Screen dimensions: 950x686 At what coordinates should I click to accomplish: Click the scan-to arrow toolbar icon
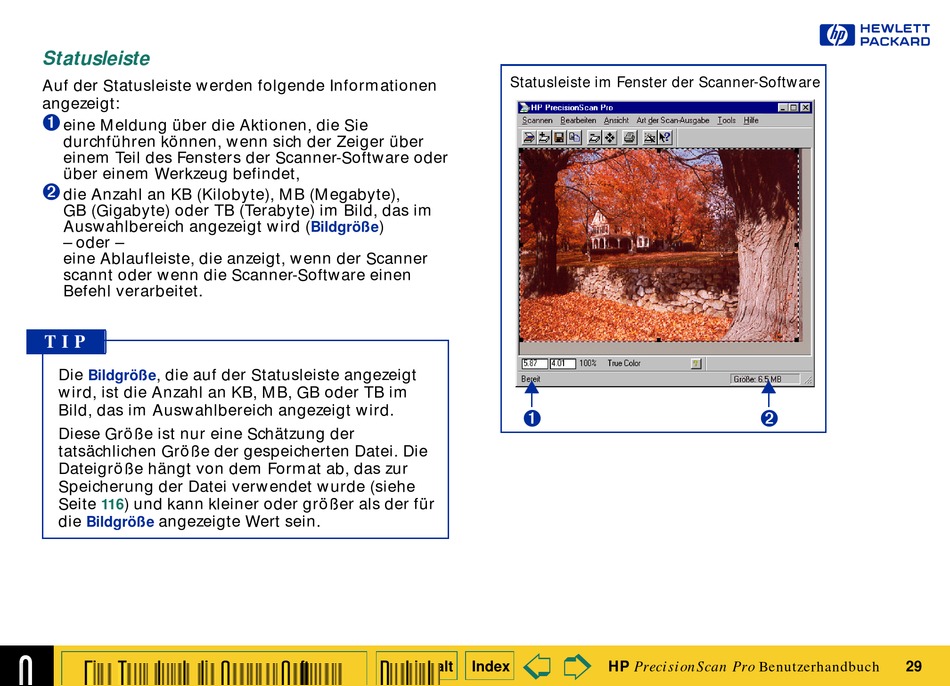coord(594,138)
